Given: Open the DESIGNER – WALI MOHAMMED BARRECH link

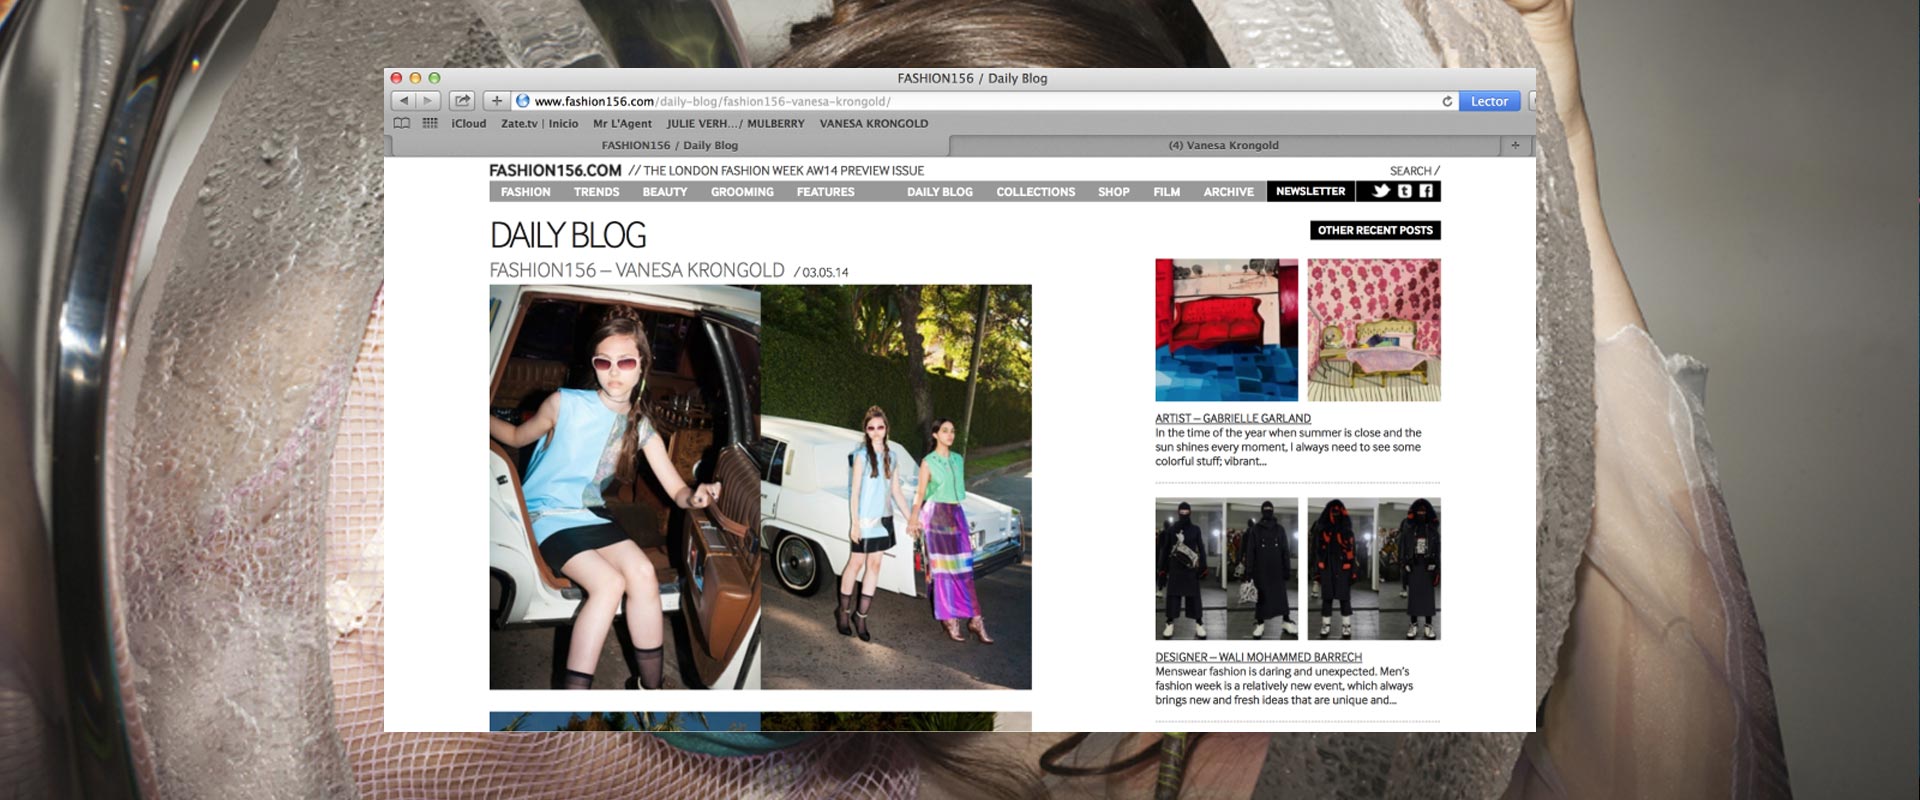Looking at the screenshot, I should [1259, 657].
